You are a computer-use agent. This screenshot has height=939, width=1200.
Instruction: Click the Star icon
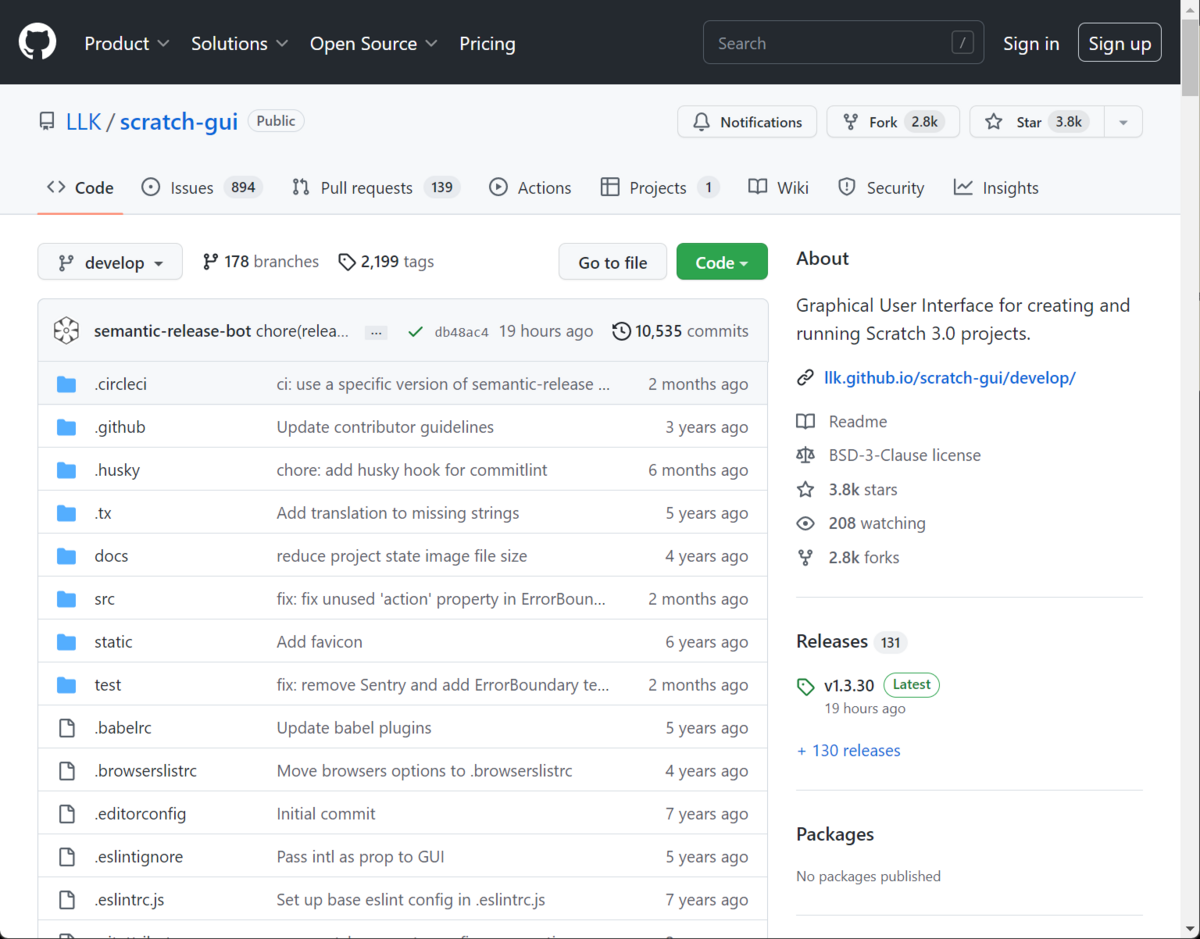point(994,122)
